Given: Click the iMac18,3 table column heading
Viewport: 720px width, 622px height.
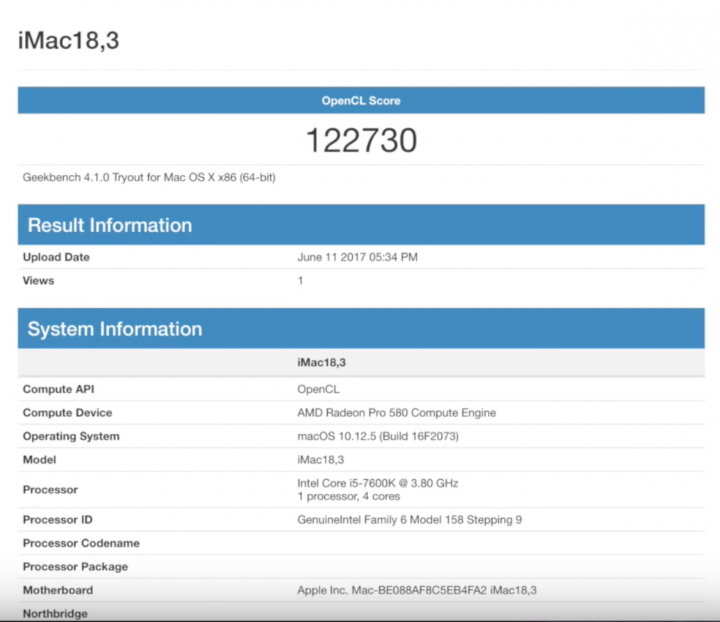Looking at the screenshot, I should pos(321,362).
